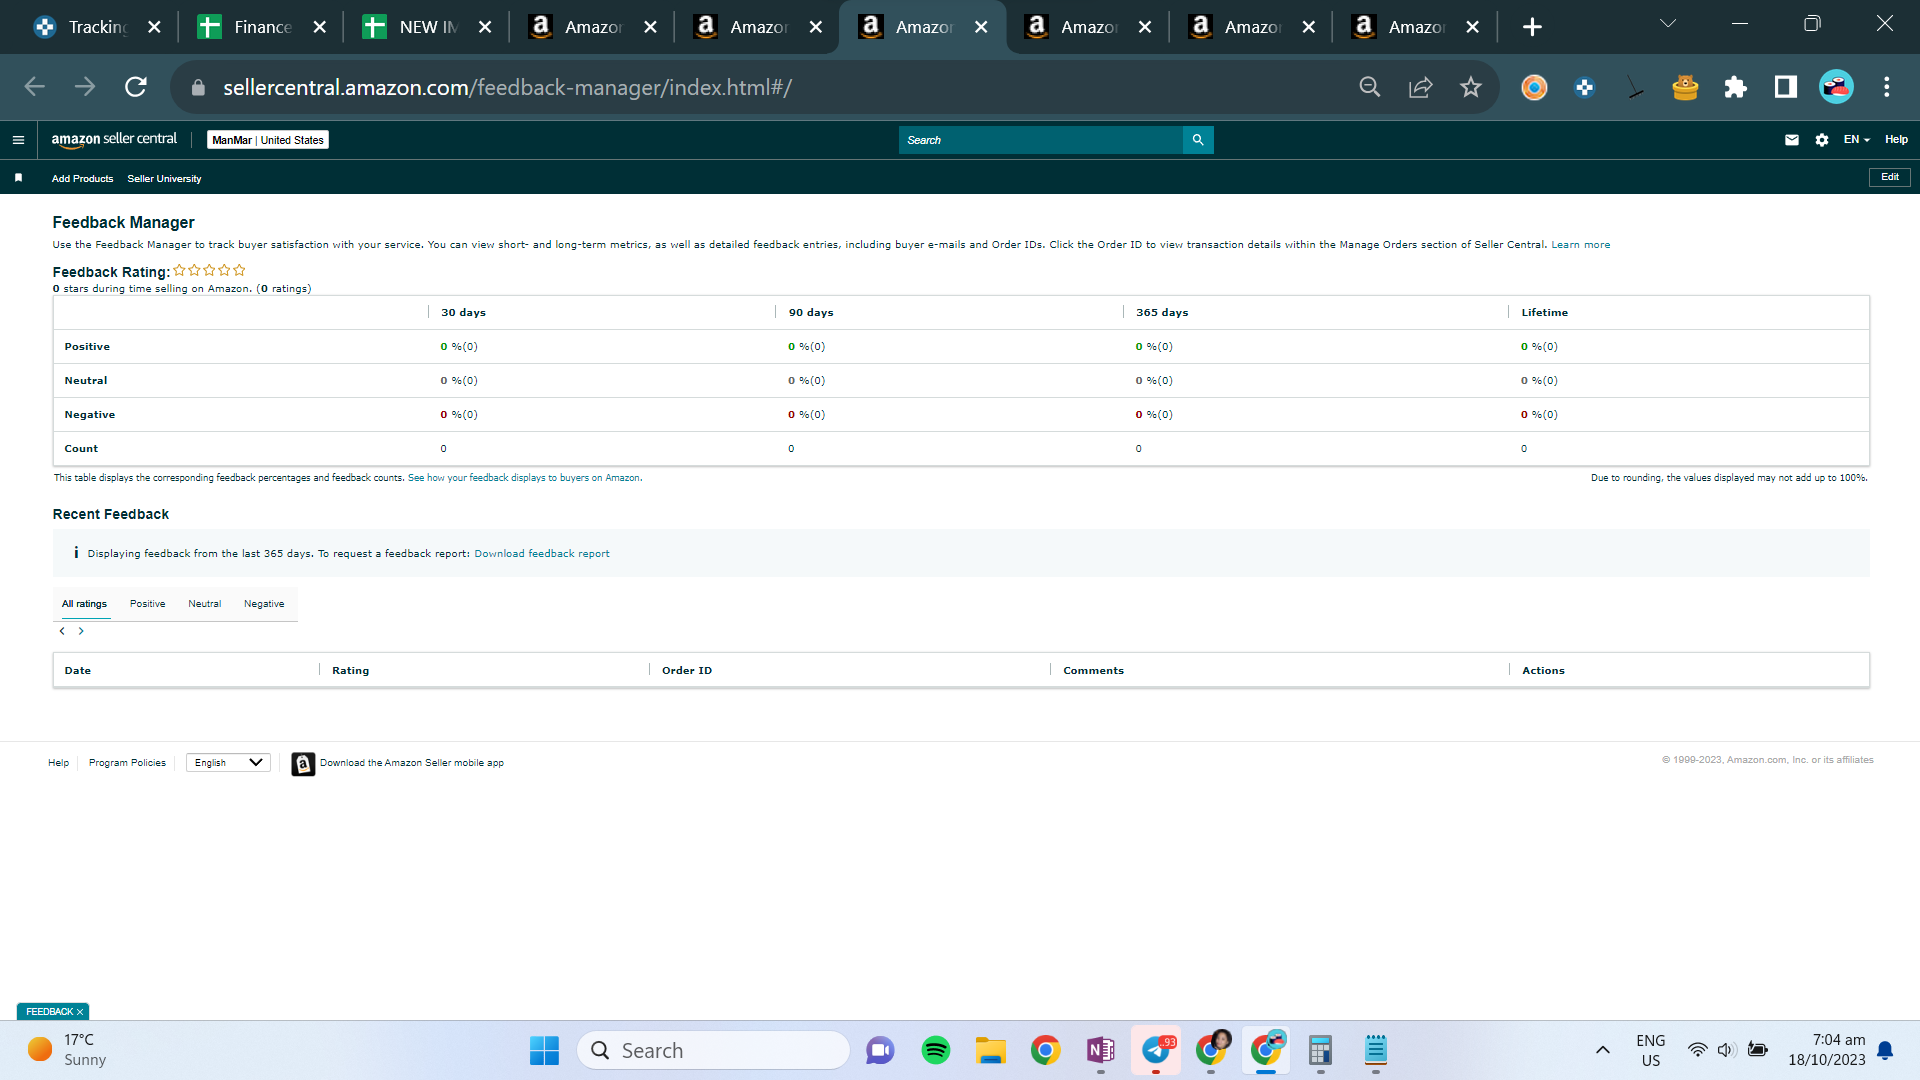Image resolution: width=1920 pixels, height=1080 pixels.
Task: Open Telegram from the taskbar
Action: [1156, 1050]
